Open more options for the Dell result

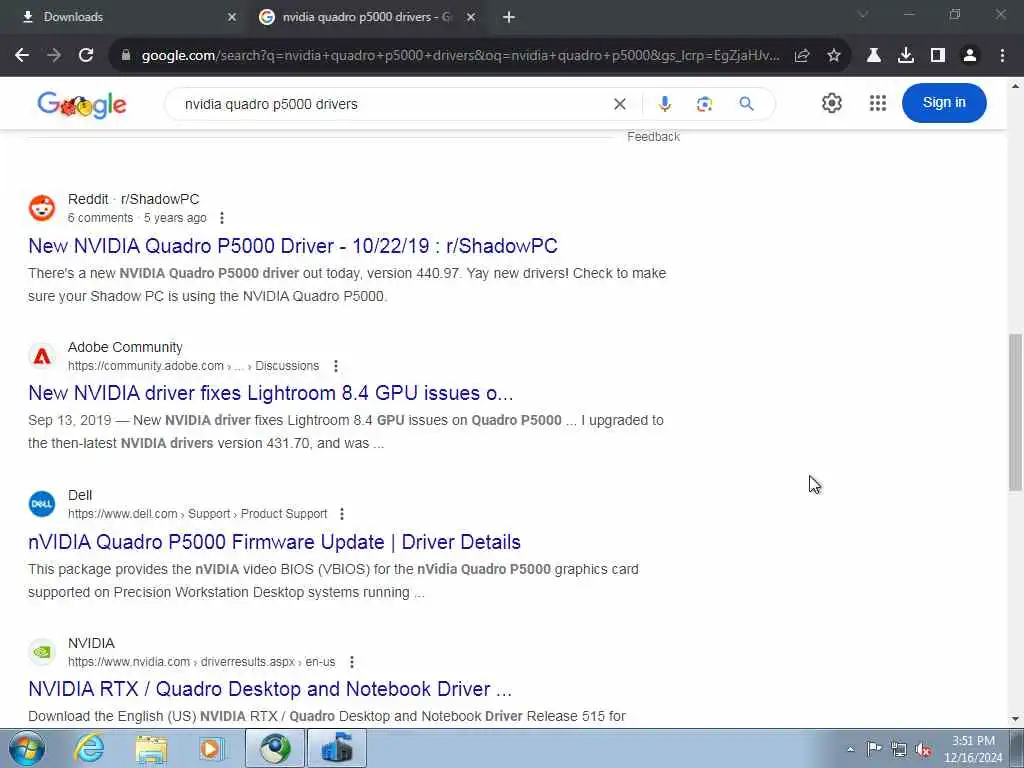coord(342,514)
